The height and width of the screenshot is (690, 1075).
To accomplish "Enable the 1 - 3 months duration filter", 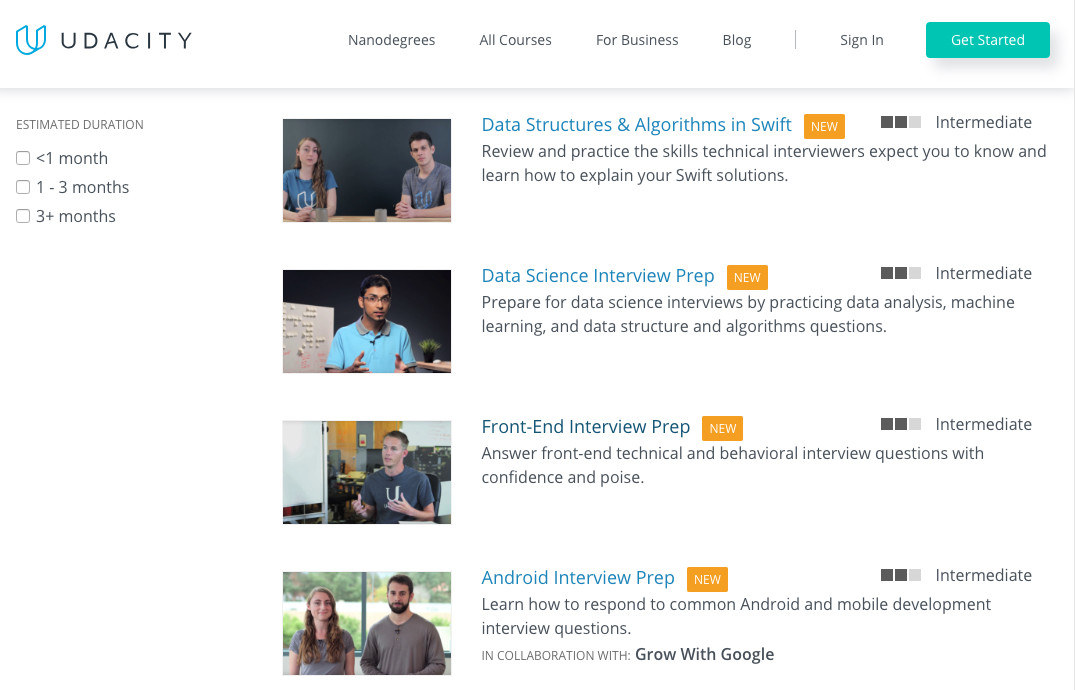I will coord(23,187).
